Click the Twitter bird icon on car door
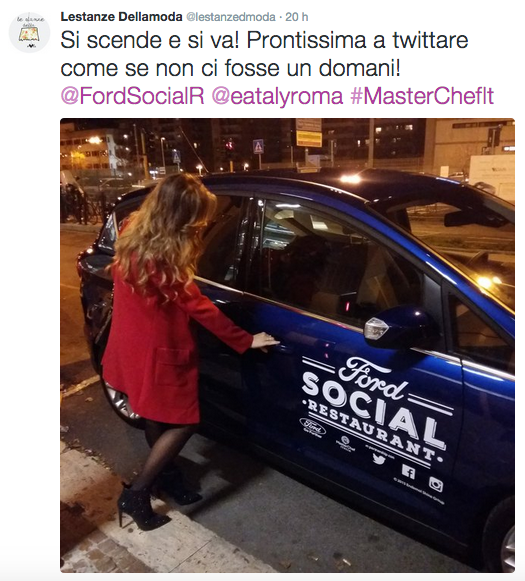The width and height of the screenshot is (525, 581). (379, 459)
